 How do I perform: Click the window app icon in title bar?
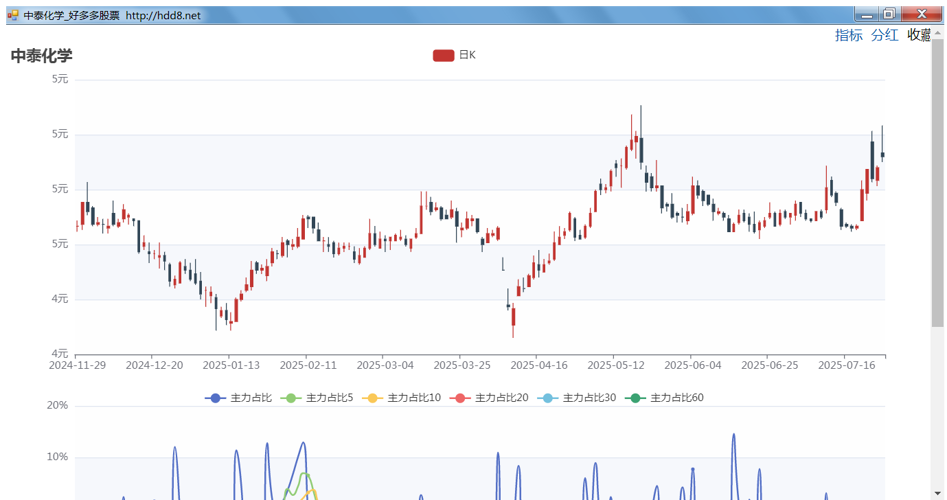click(x=13, y=15)
